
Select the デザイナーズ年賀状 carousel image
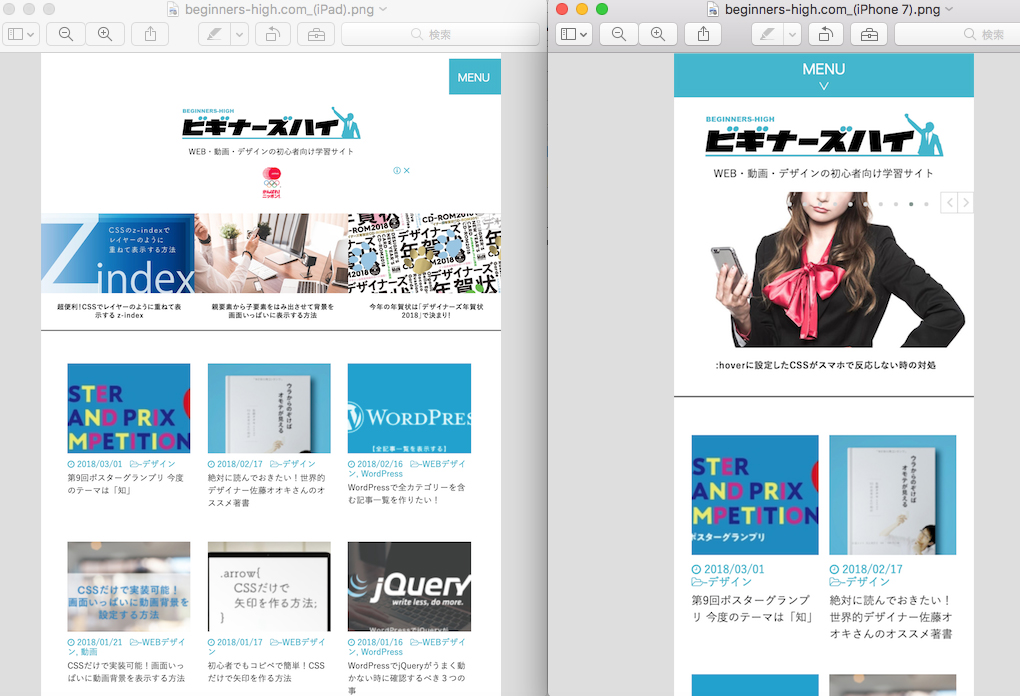424,253
